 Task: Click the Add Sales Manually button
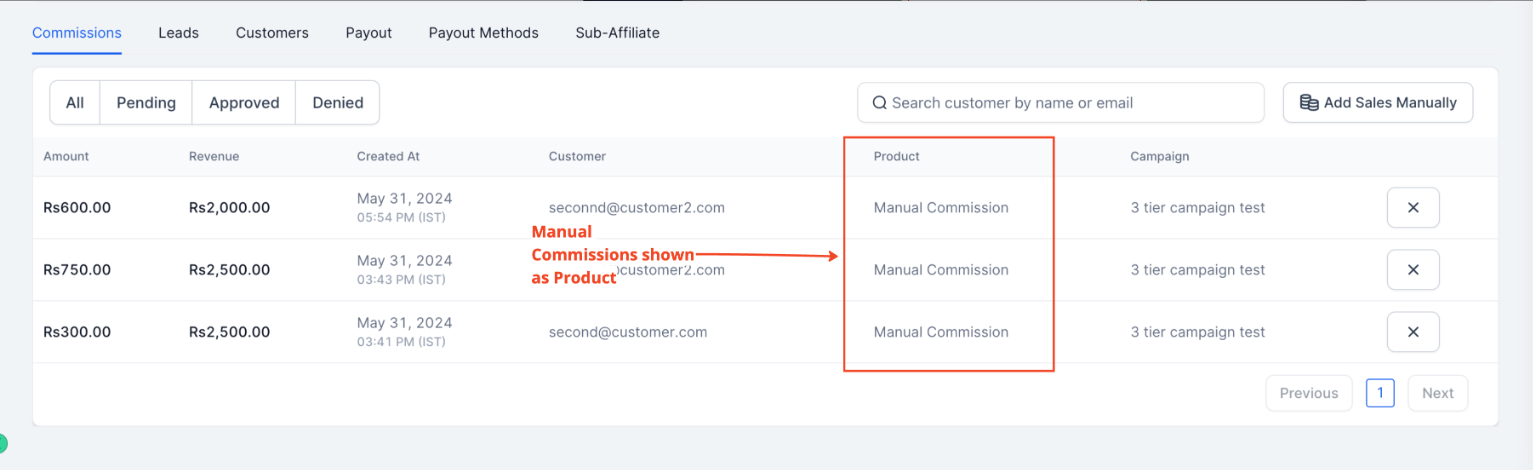1378,103
